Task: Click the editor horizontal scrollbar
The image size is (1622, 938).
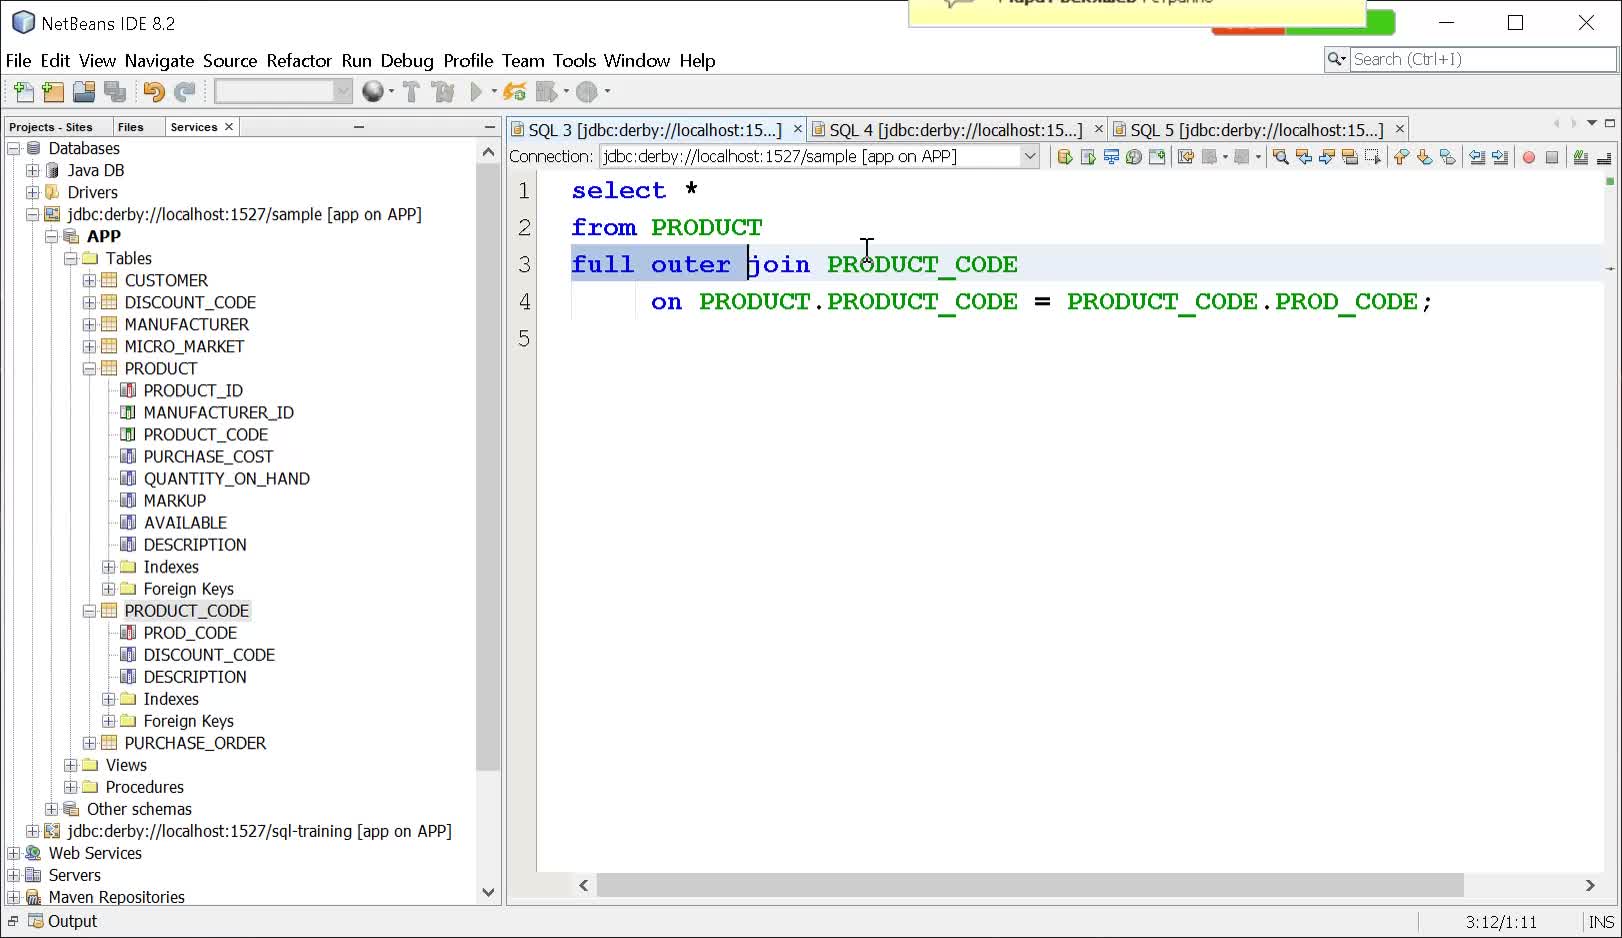Action: coord(1030,885)
